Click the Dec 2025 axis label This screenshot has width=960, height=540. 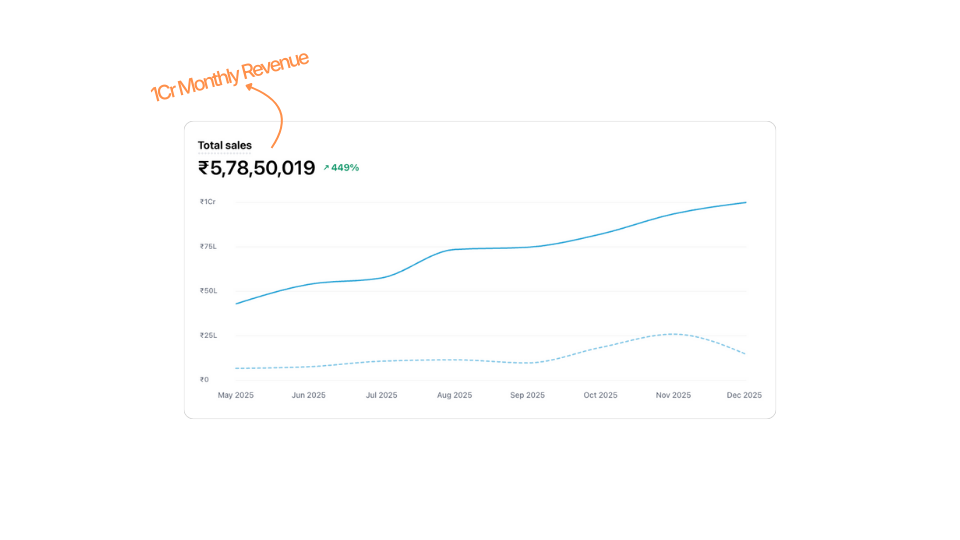pyautogui.click(x=744, y=395)
